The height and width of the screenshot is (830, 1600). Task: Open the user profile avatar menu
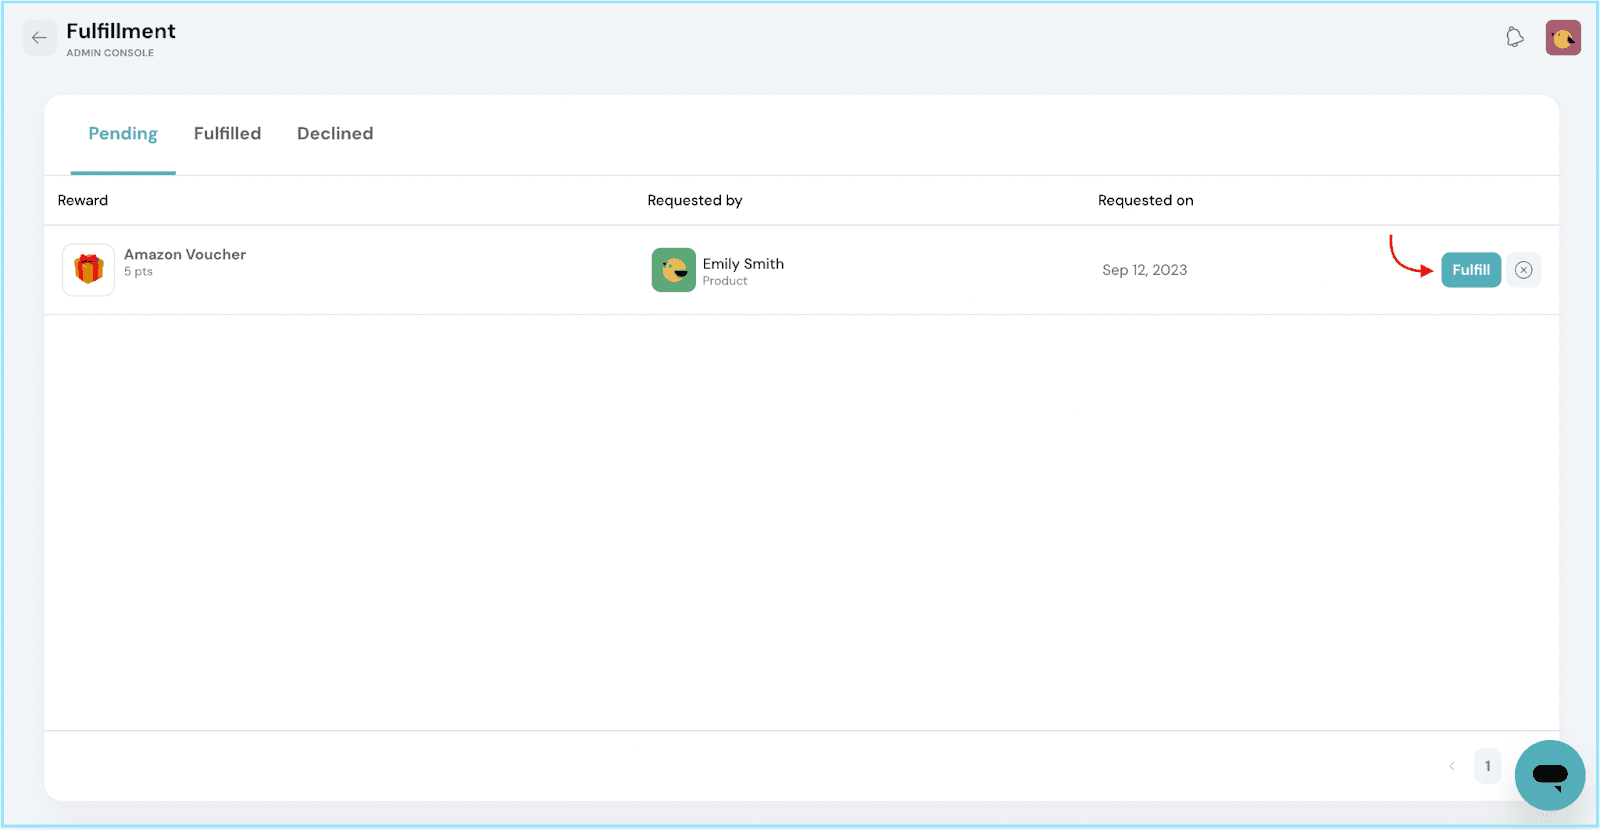[x=1562, y=38]
